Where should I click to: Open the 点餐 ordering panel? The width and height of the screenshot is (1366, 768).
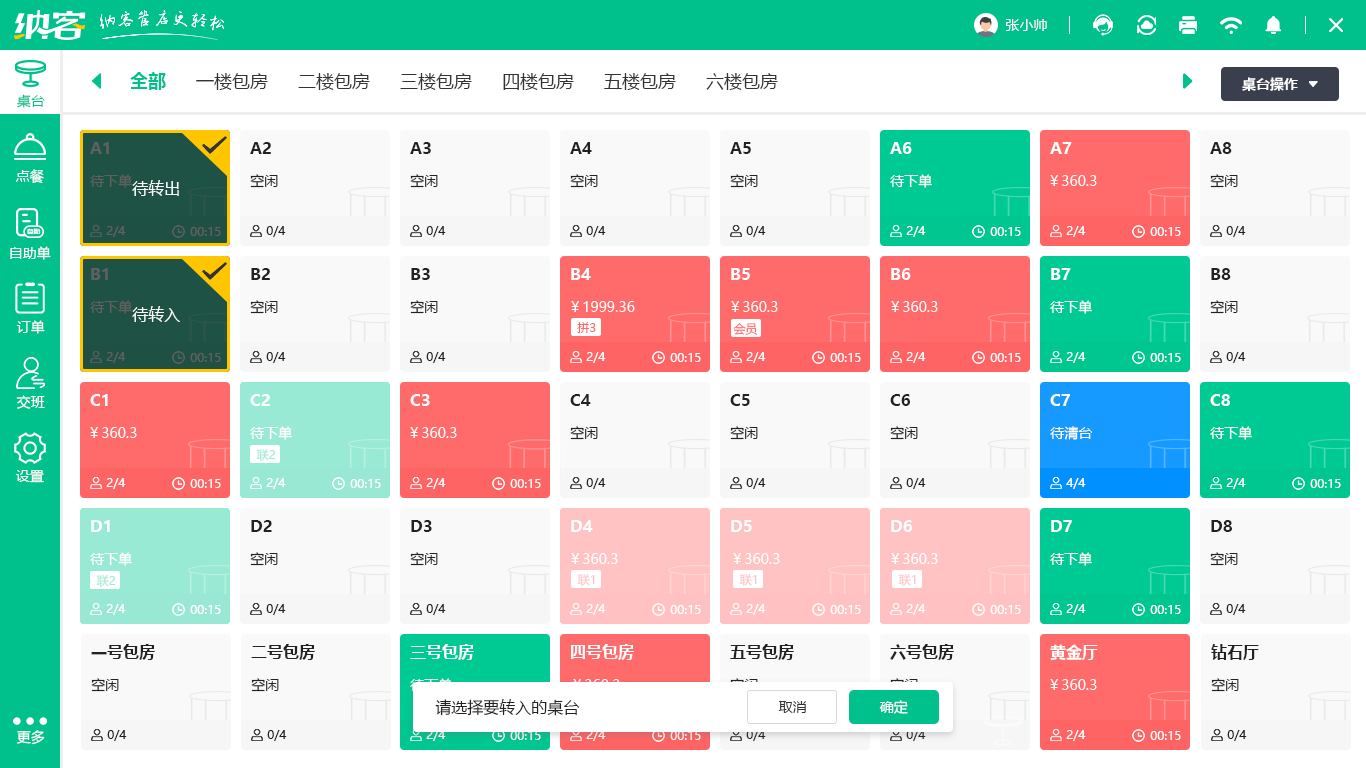point(30,158)
